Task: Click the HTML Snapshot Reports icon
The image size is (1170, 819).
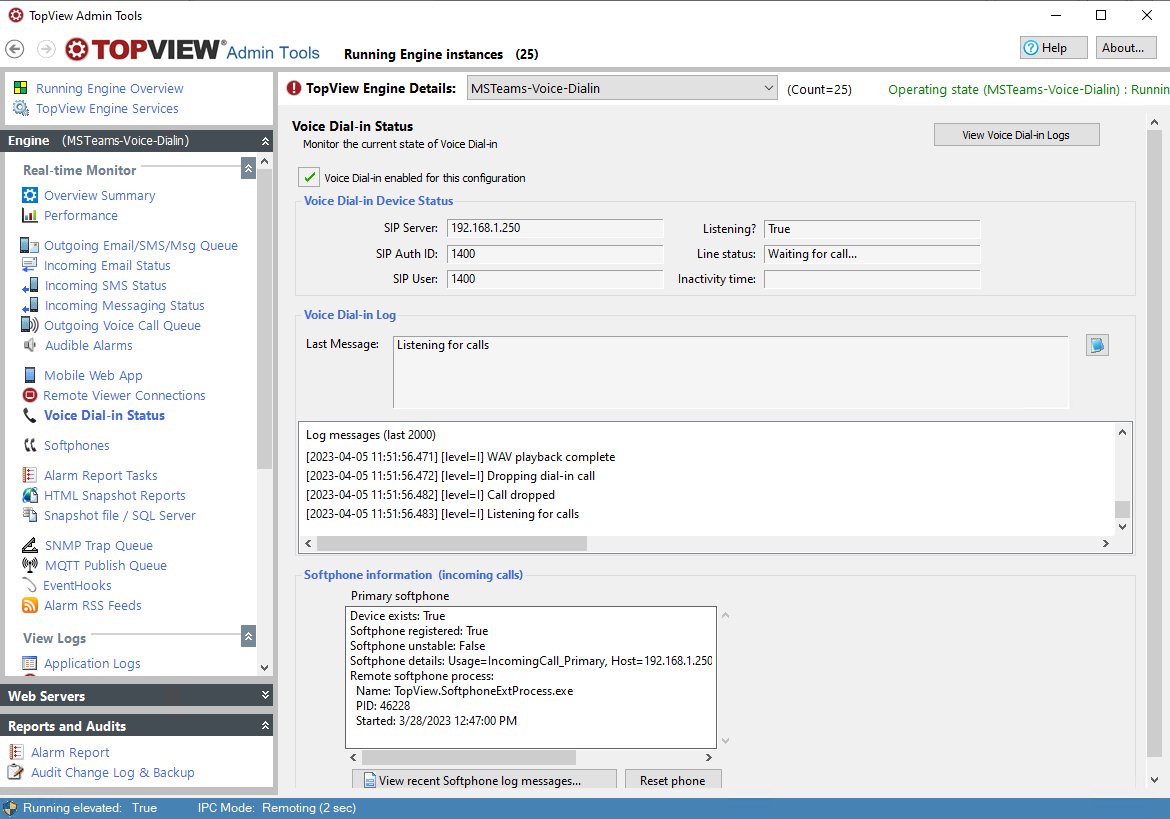Action: click(x=30, y=495)
